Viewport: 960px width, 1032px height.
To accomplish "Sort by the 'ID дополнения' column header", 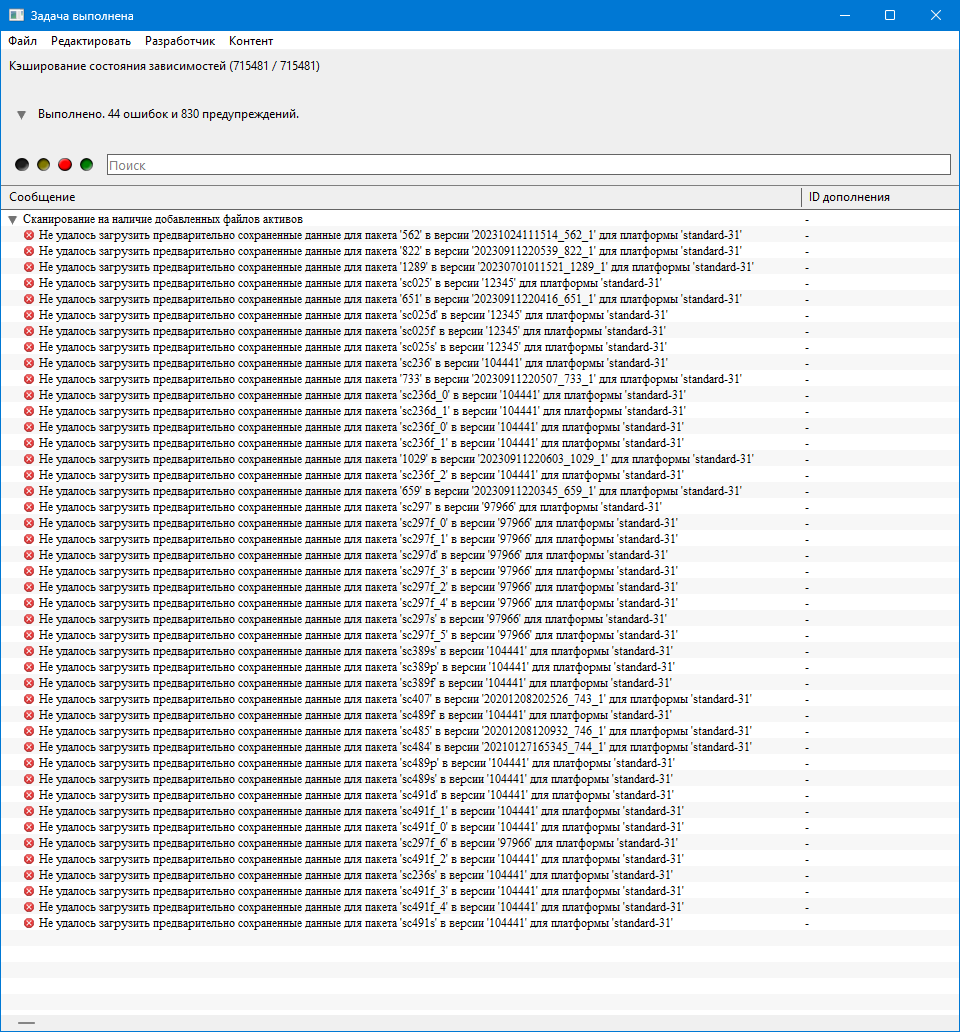I will pos(880,197).
